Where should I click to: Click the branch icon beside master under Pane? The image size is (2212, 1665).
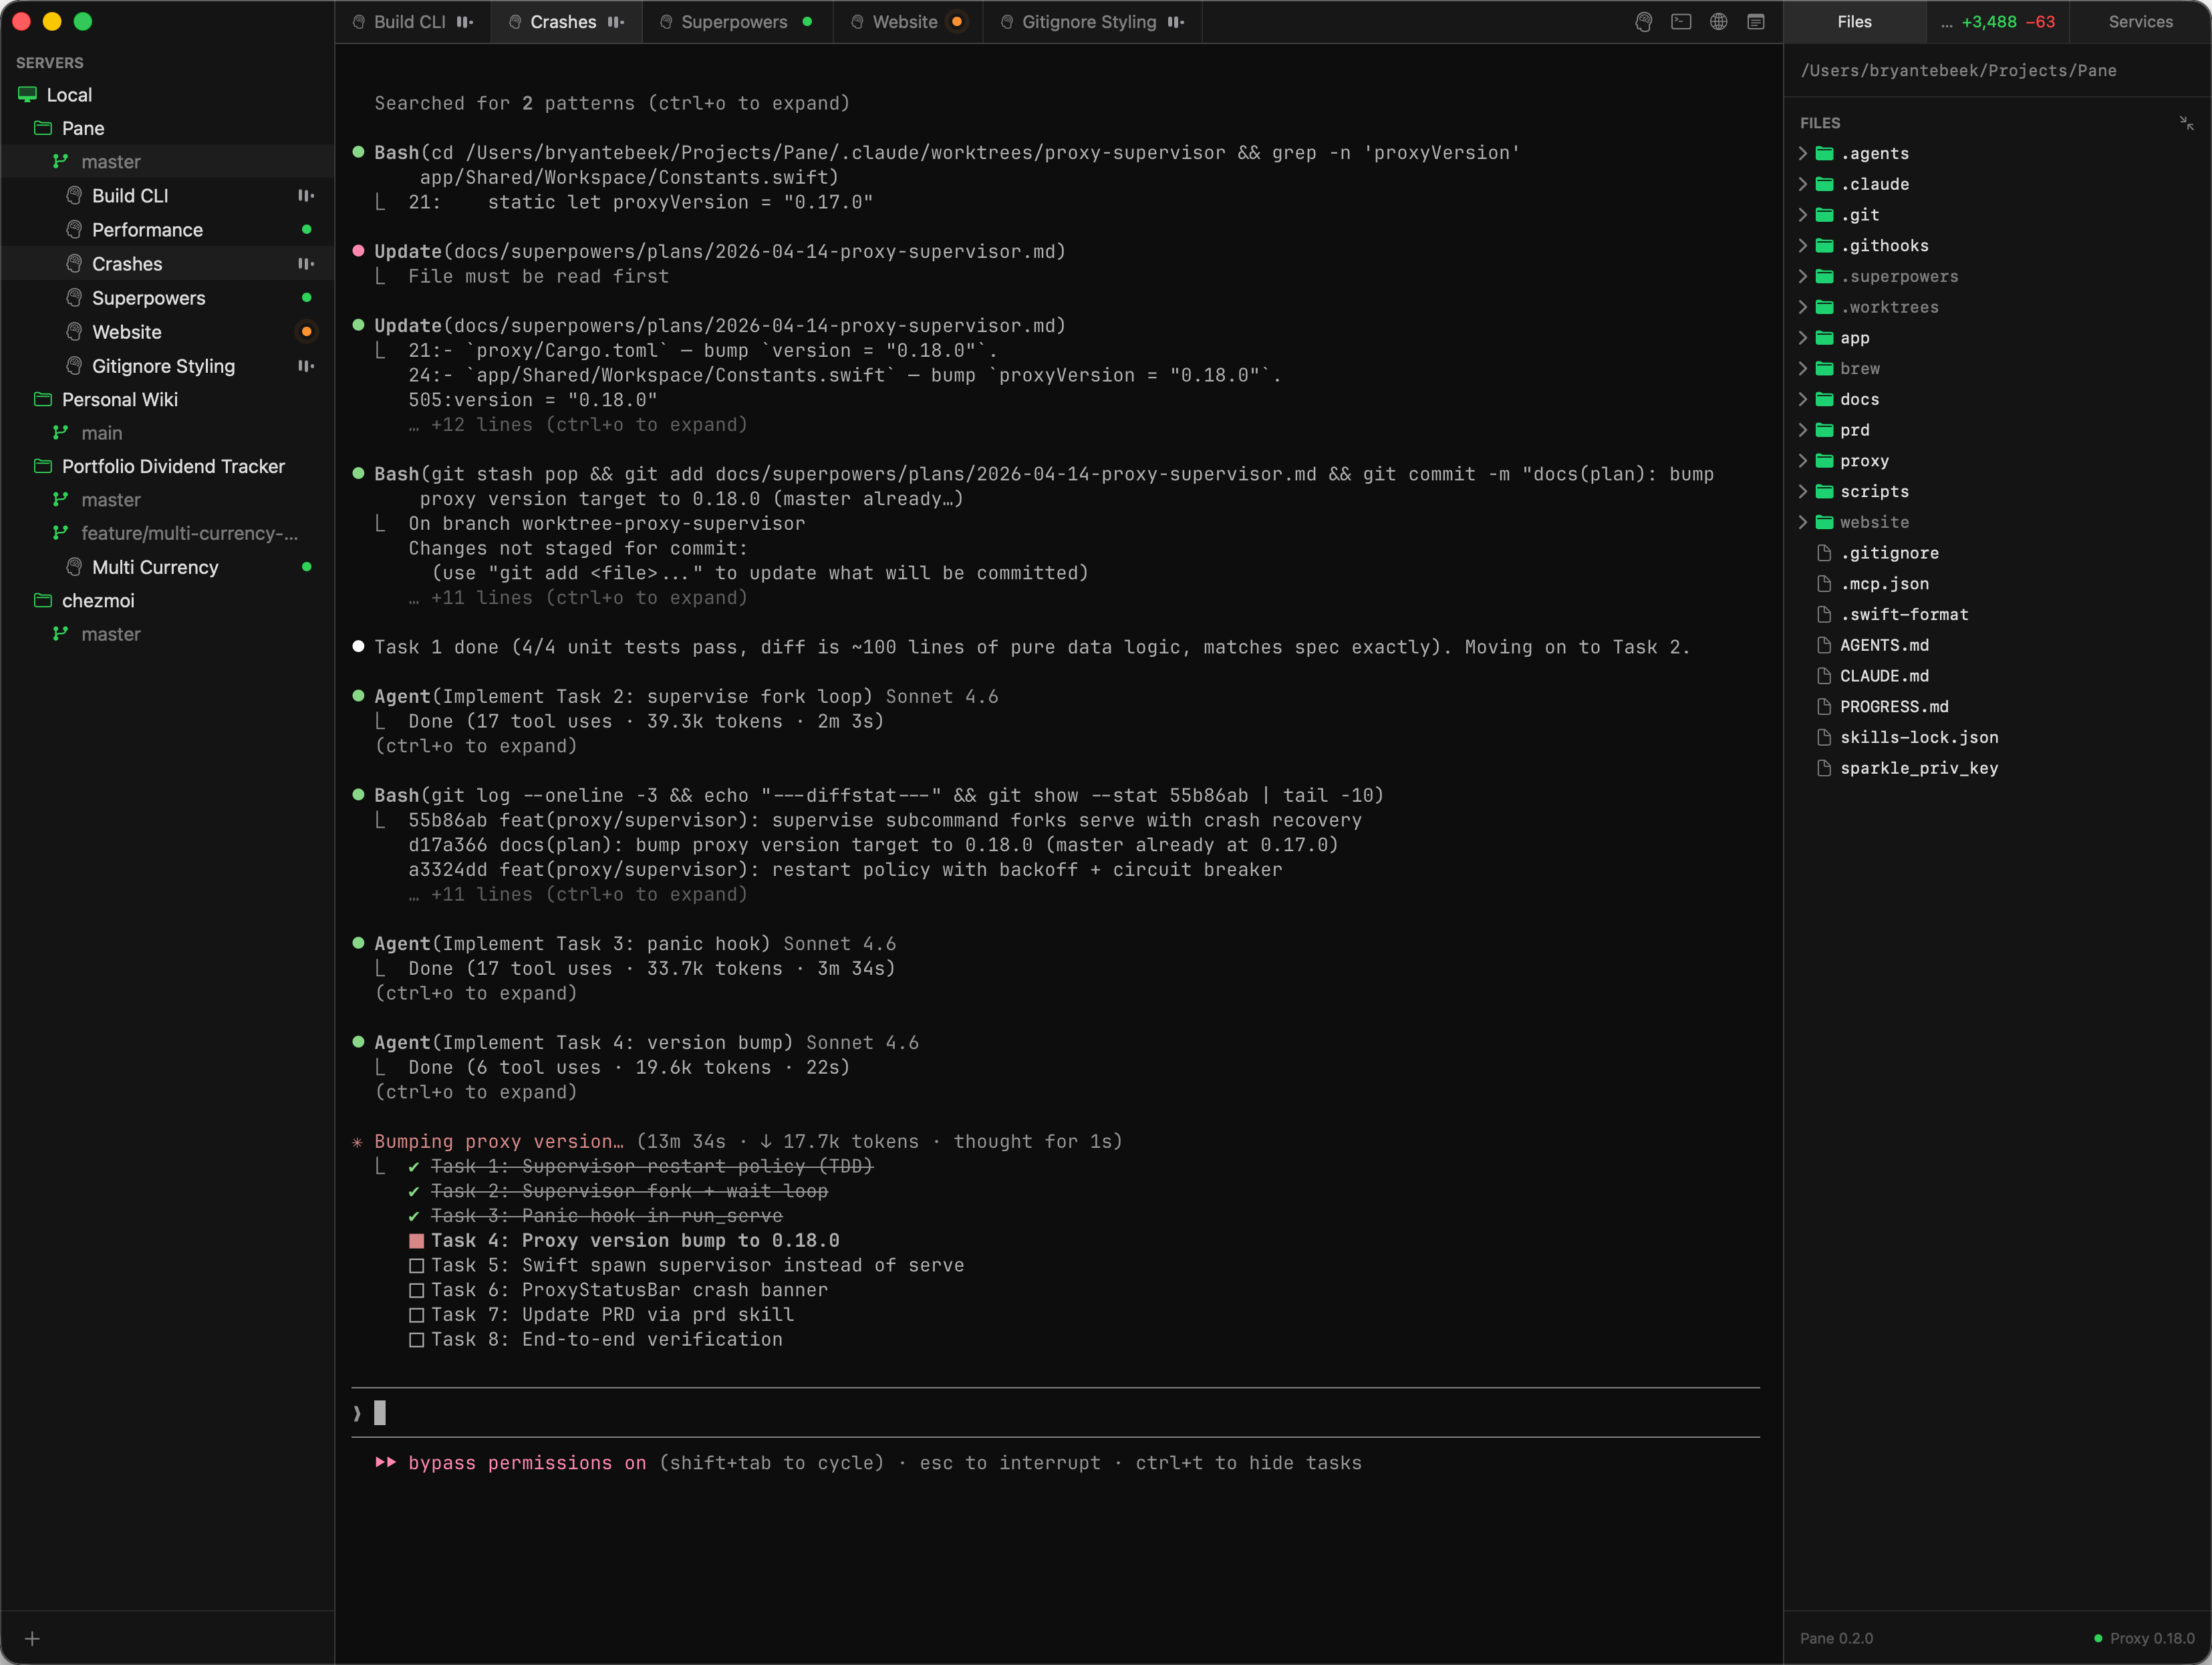pyautogui.click(x=60, y=161)
